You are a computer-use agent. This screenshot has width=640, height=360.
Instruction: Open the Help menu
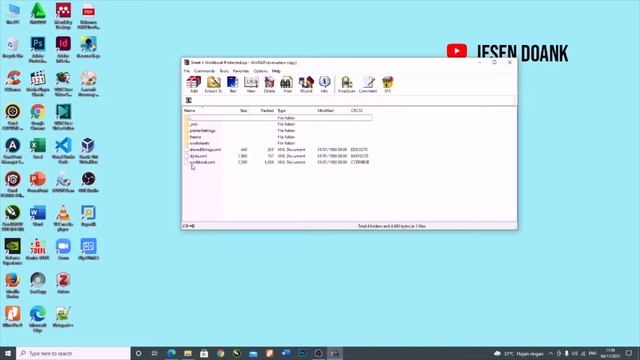coord(276,71)
